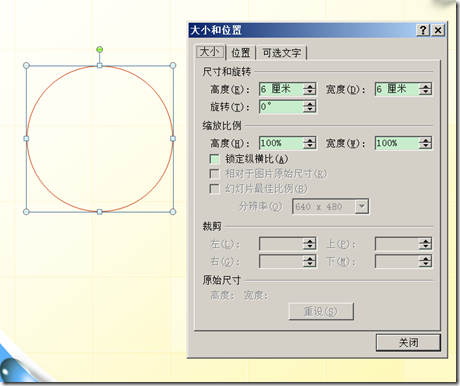Focus the 高度(E) size input field

point(281,89)
